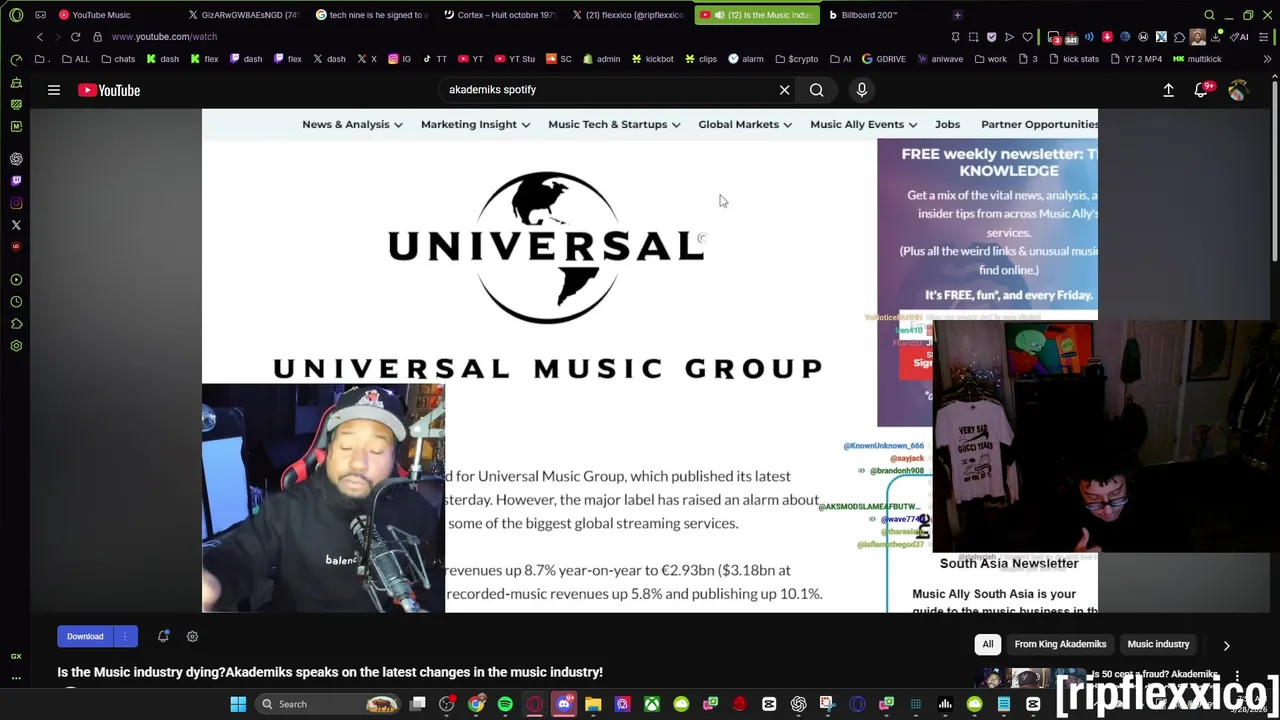Click the video title 'Is the Music industry dying?'

(x=330, y=672)
